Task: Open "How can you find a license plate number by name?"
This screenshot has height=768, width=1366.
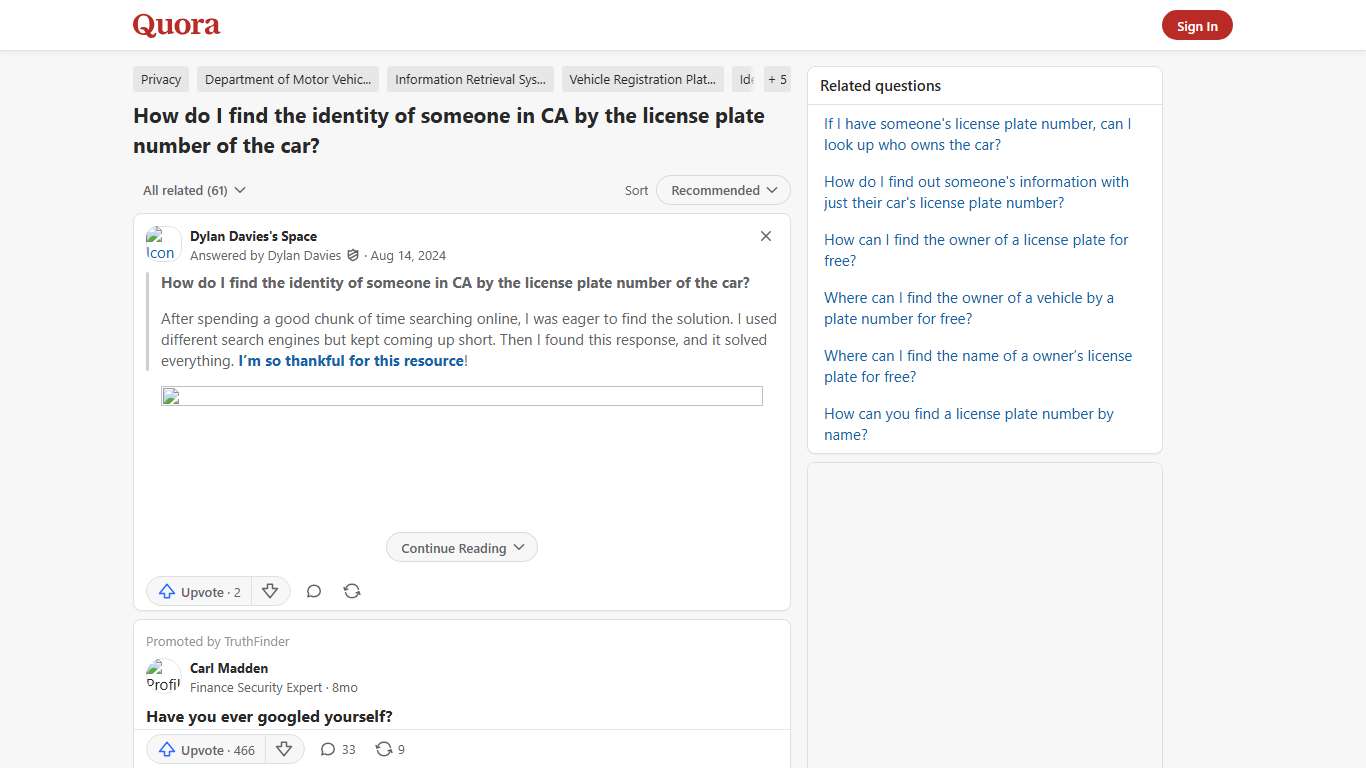Action: tap(968, 424)
